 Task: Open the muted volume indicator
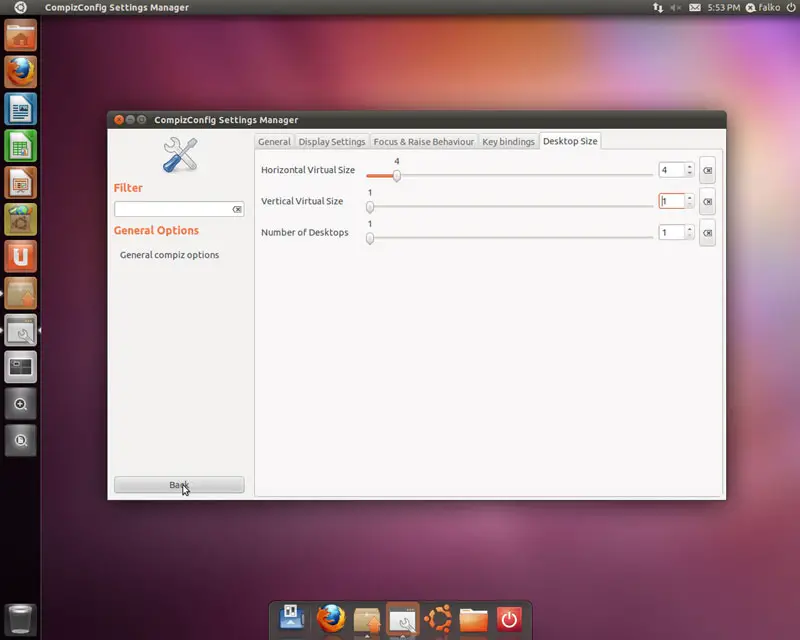click(x=676, y=7)
